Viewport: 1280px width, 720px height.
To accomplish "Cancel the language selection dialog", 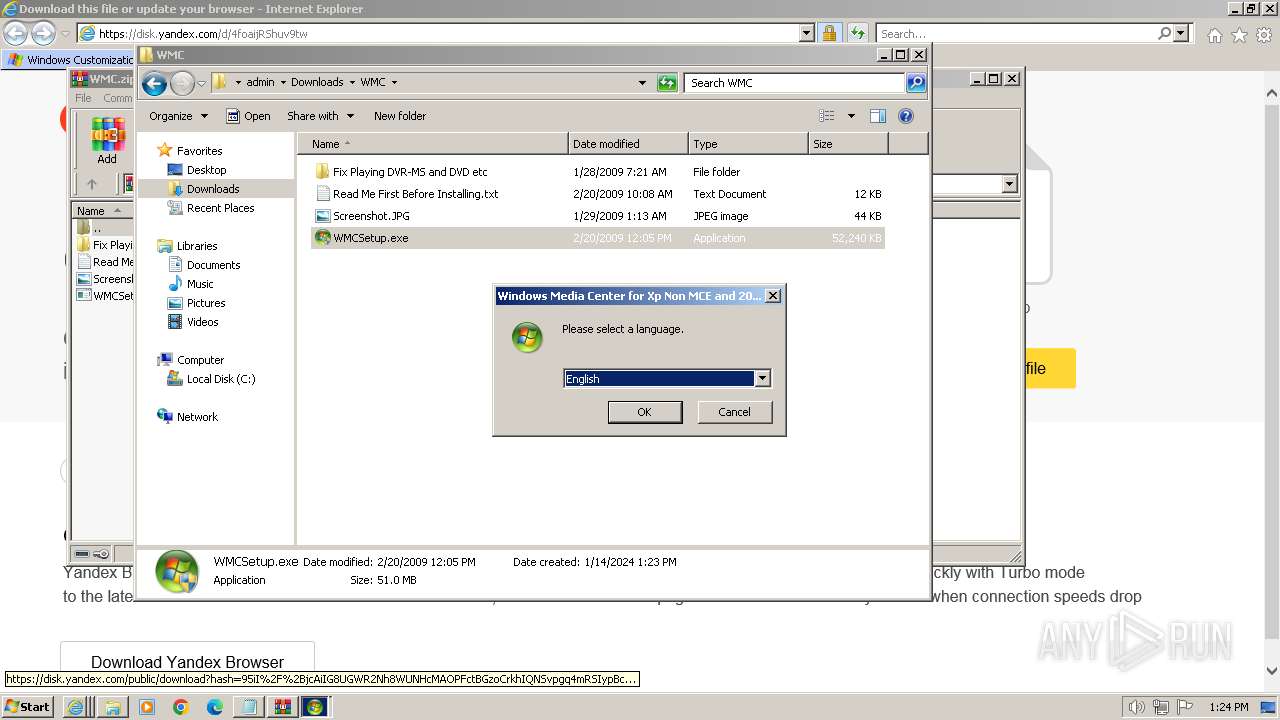I will [x=734, y=412].
